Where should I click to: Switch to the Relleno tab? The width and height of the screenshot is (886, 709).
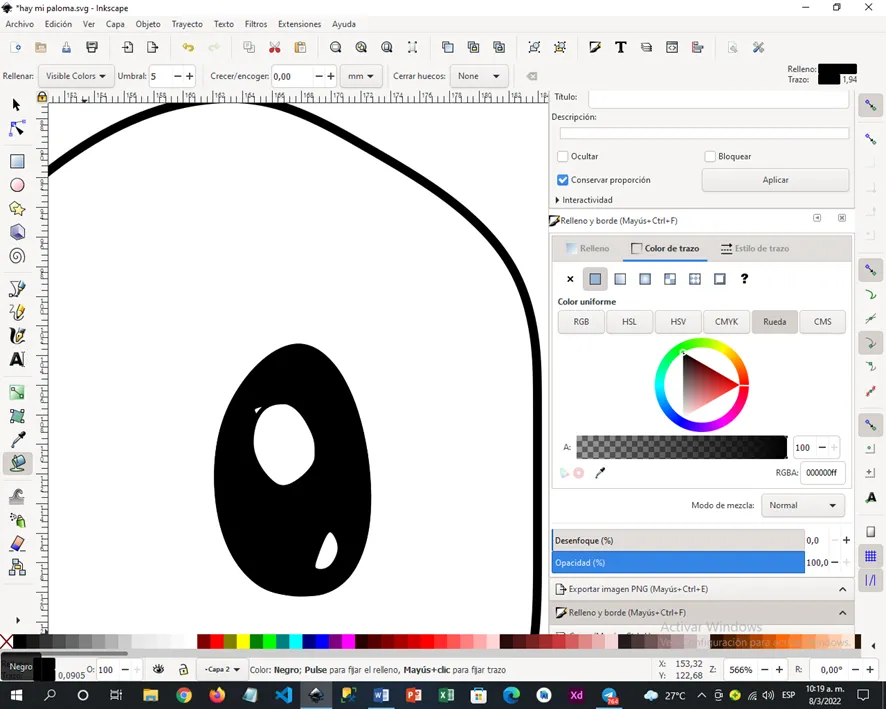tap(588, 248)
